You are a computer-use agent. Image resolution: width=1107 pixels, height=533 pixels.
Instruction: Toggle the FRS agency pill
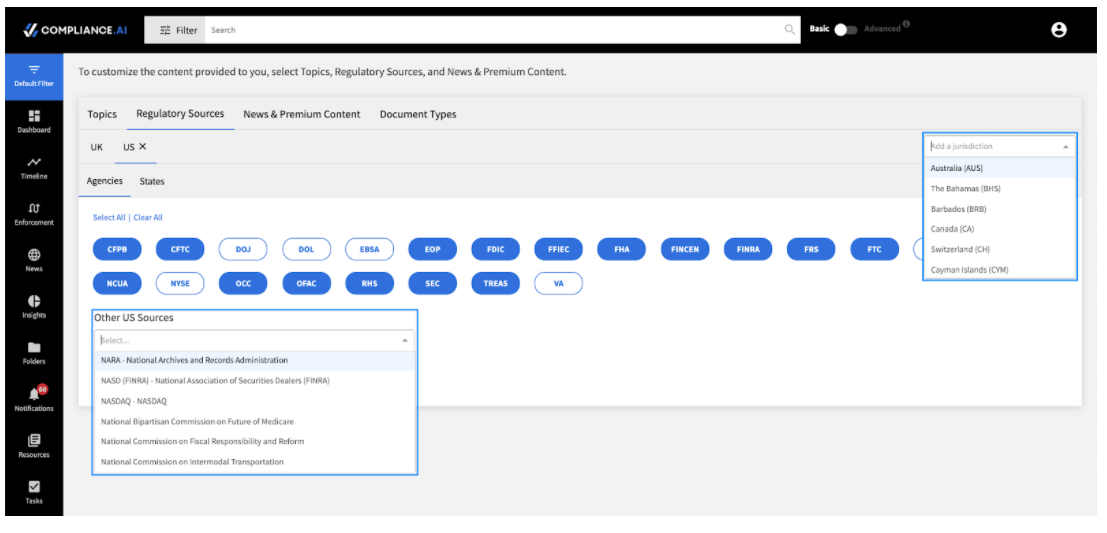[811, 249]
